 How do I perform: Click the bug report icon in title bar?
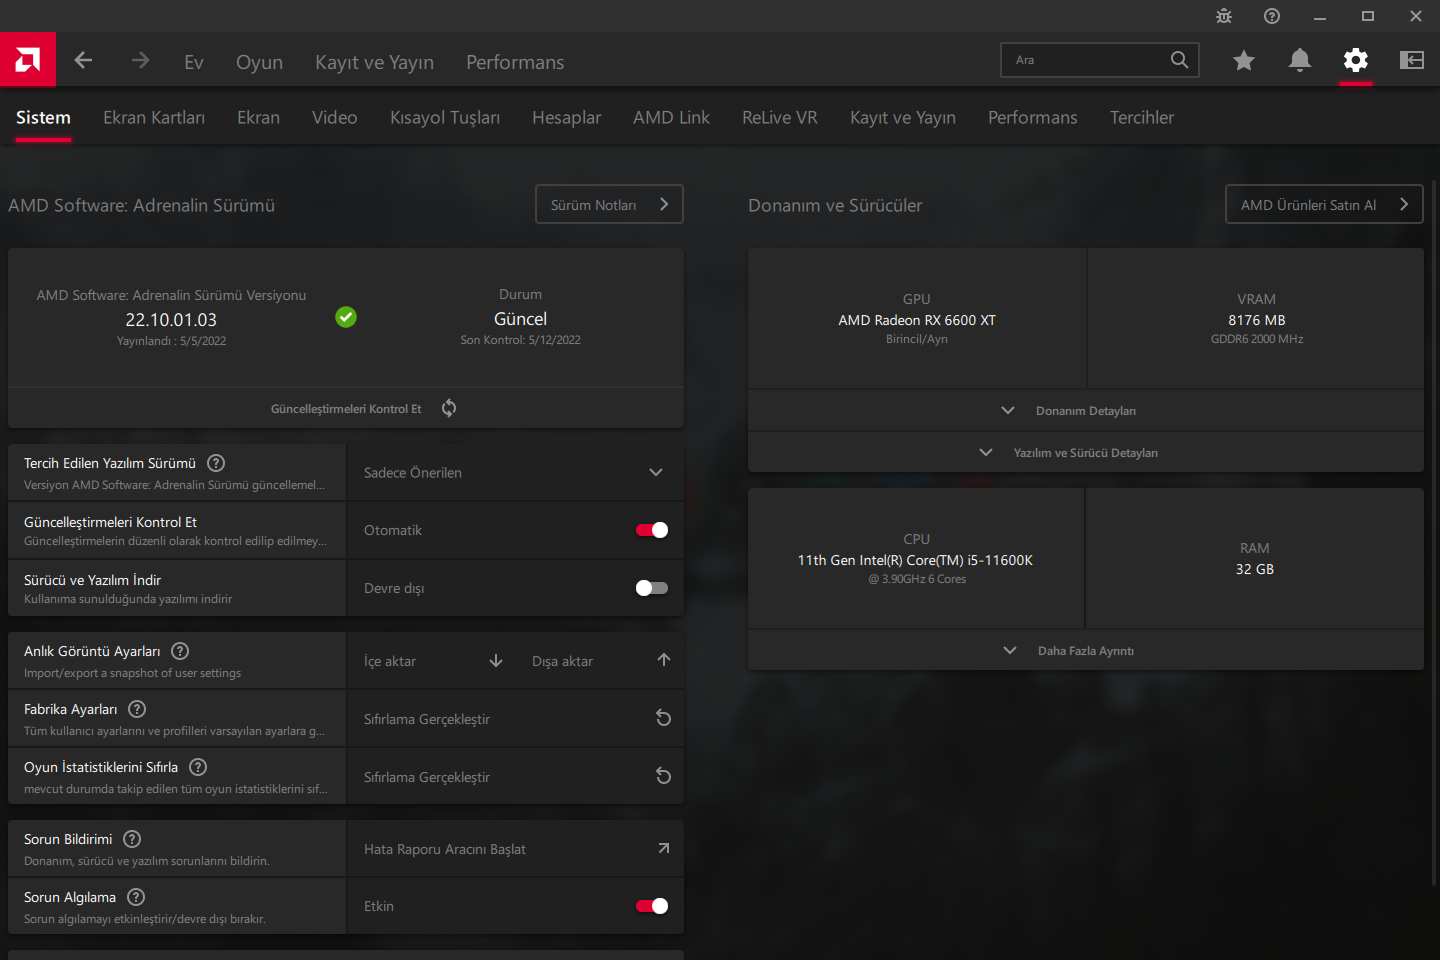coord(1224,16)
